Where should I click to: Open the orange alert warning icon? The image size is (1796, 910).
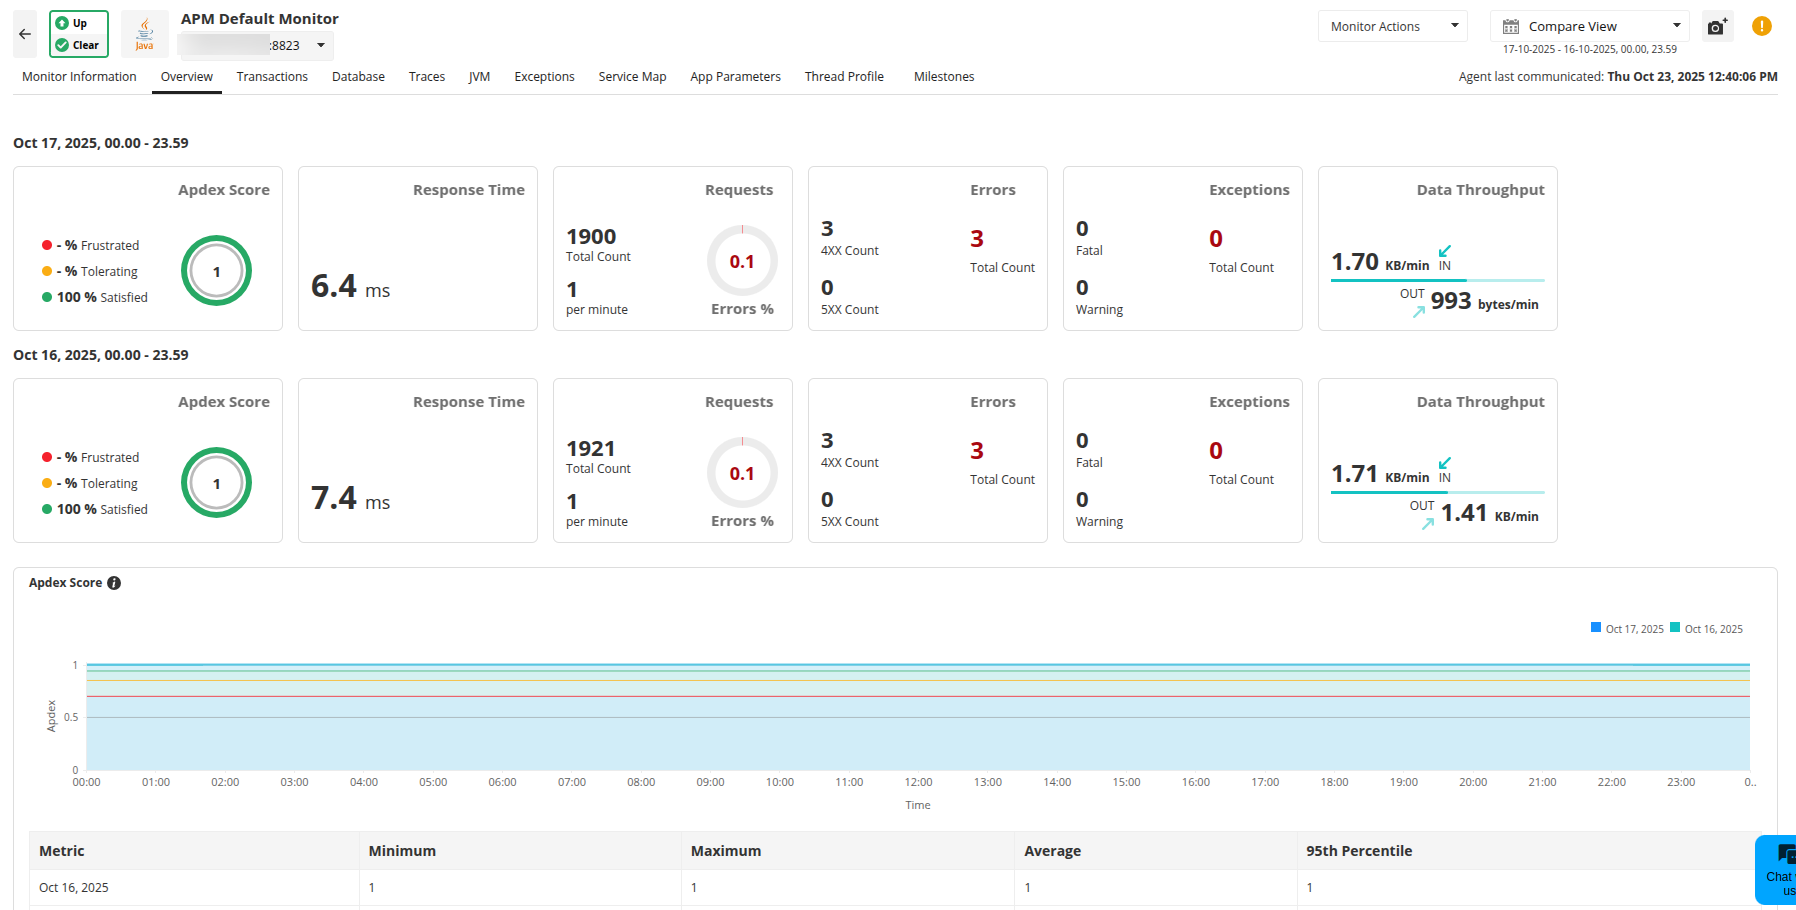1762,27
